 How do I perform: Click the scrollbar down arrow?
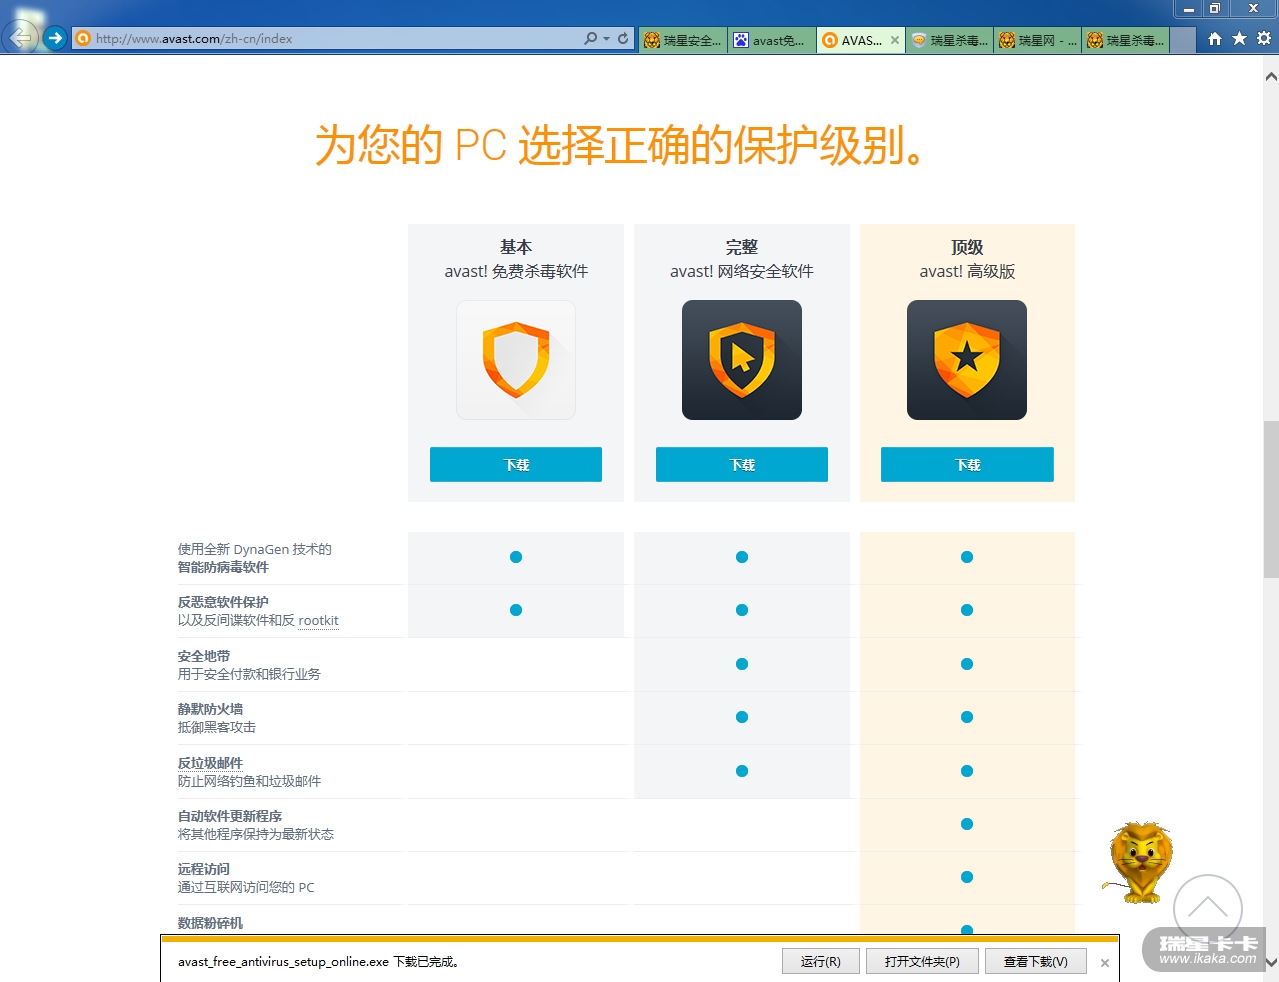click(1271, 962)
